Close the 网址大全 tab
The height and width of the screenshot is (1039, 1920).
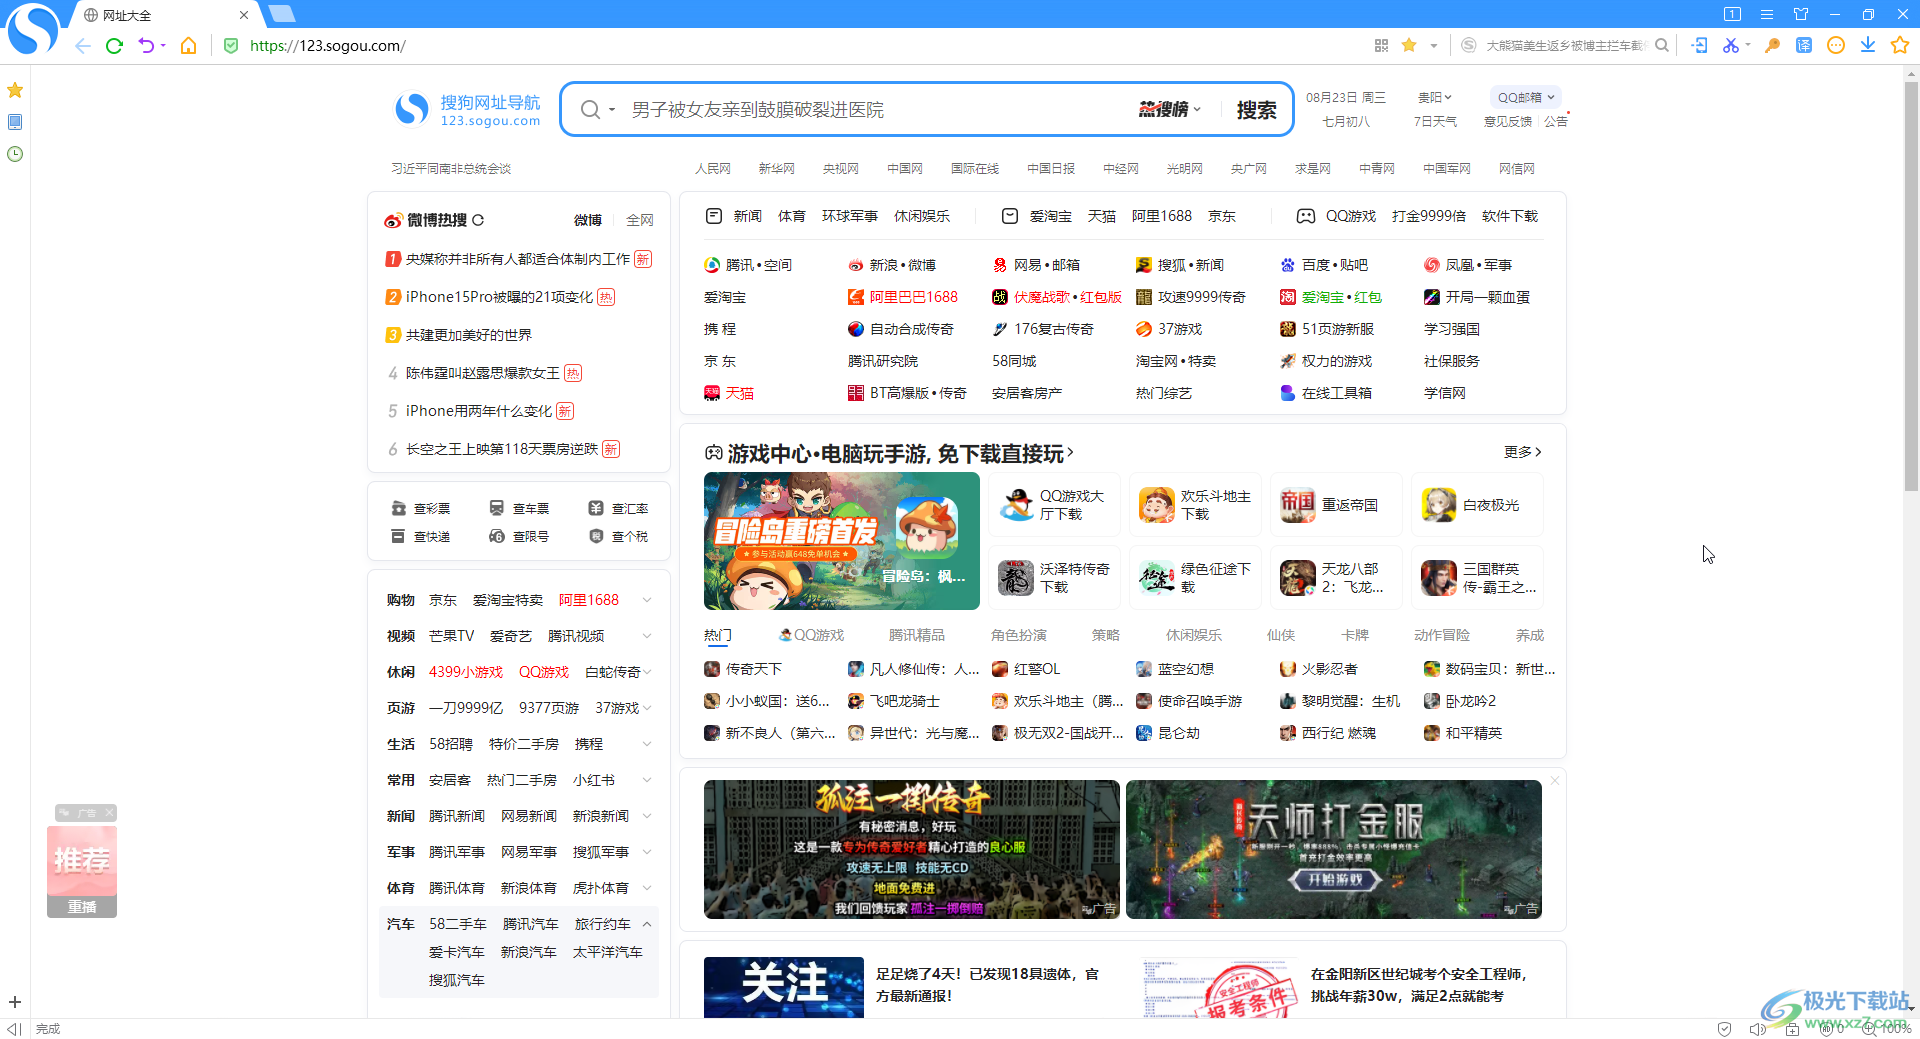tap(244, 15)
